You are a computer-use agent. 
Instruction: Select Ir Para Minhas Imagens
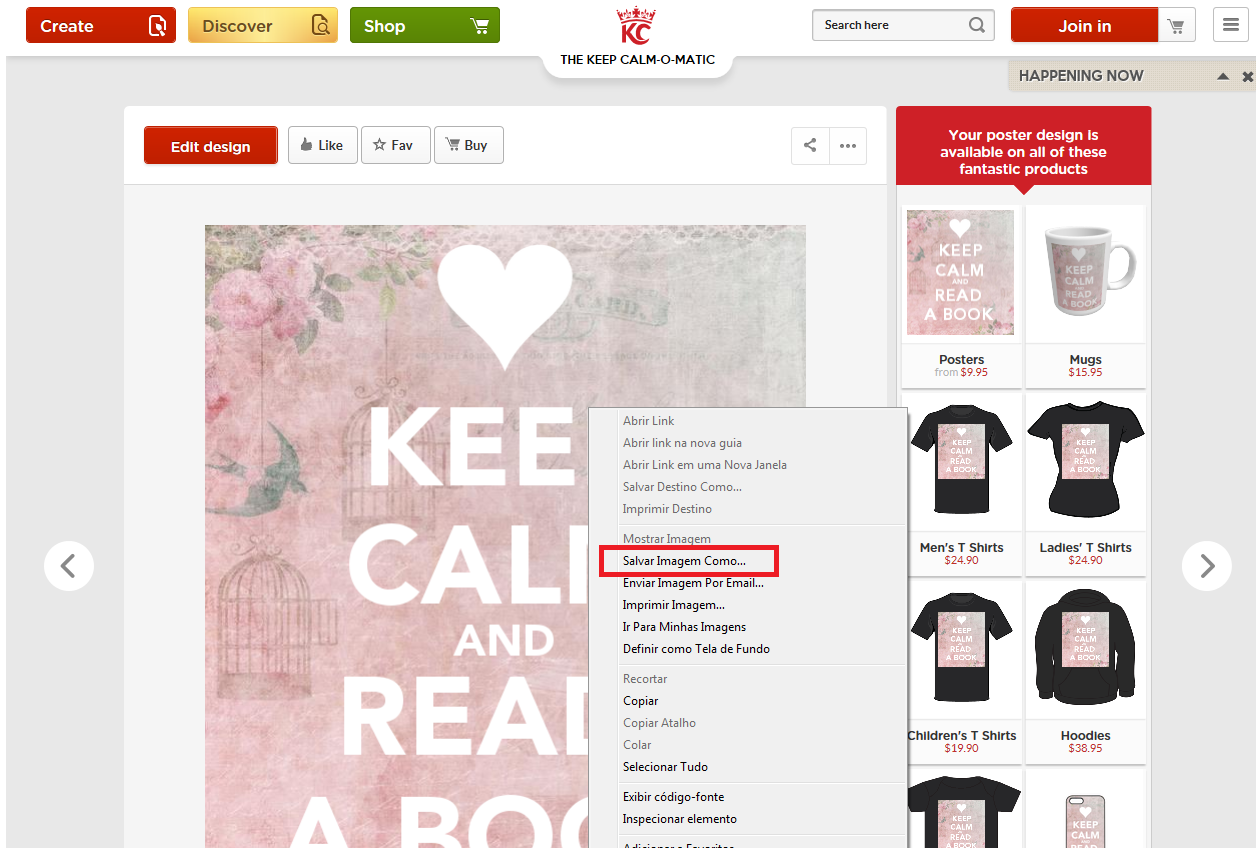coord(685,627)
